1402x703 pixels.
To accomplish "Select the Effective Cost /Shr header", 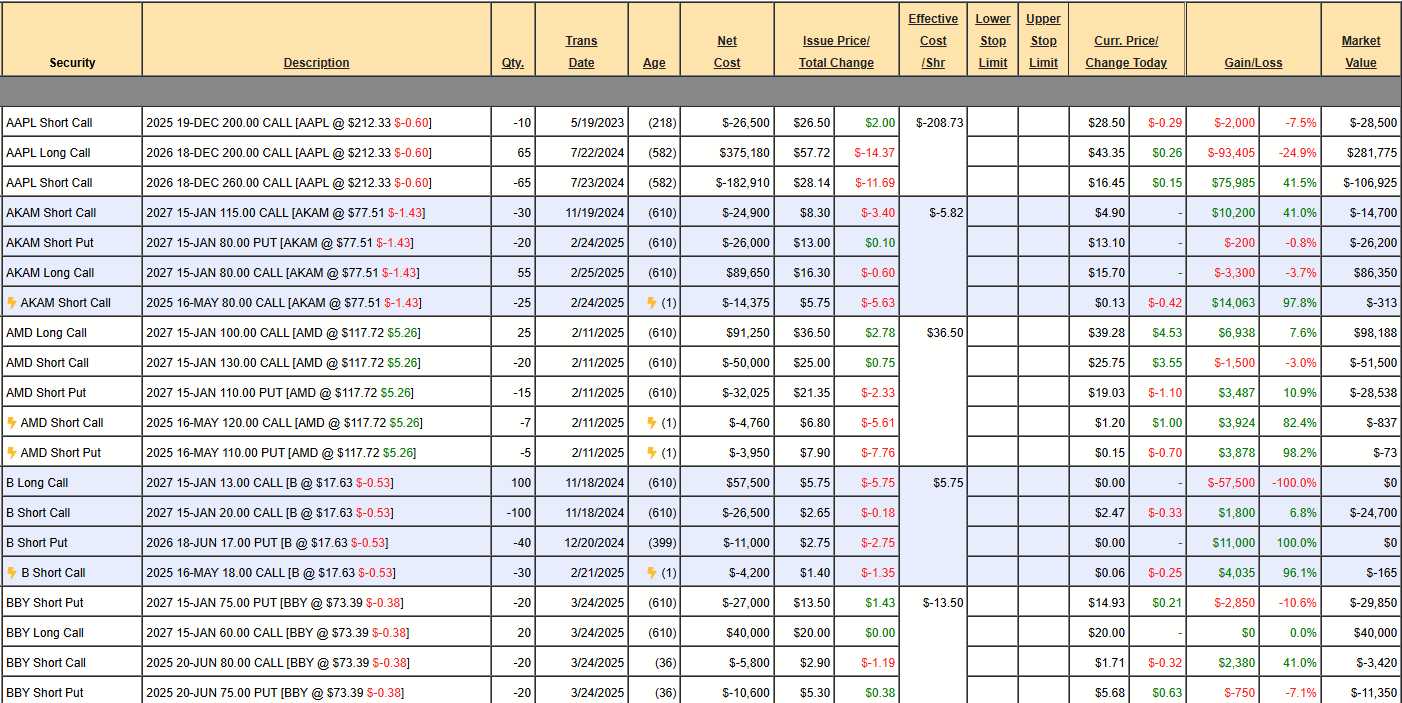I will [932, 40].
